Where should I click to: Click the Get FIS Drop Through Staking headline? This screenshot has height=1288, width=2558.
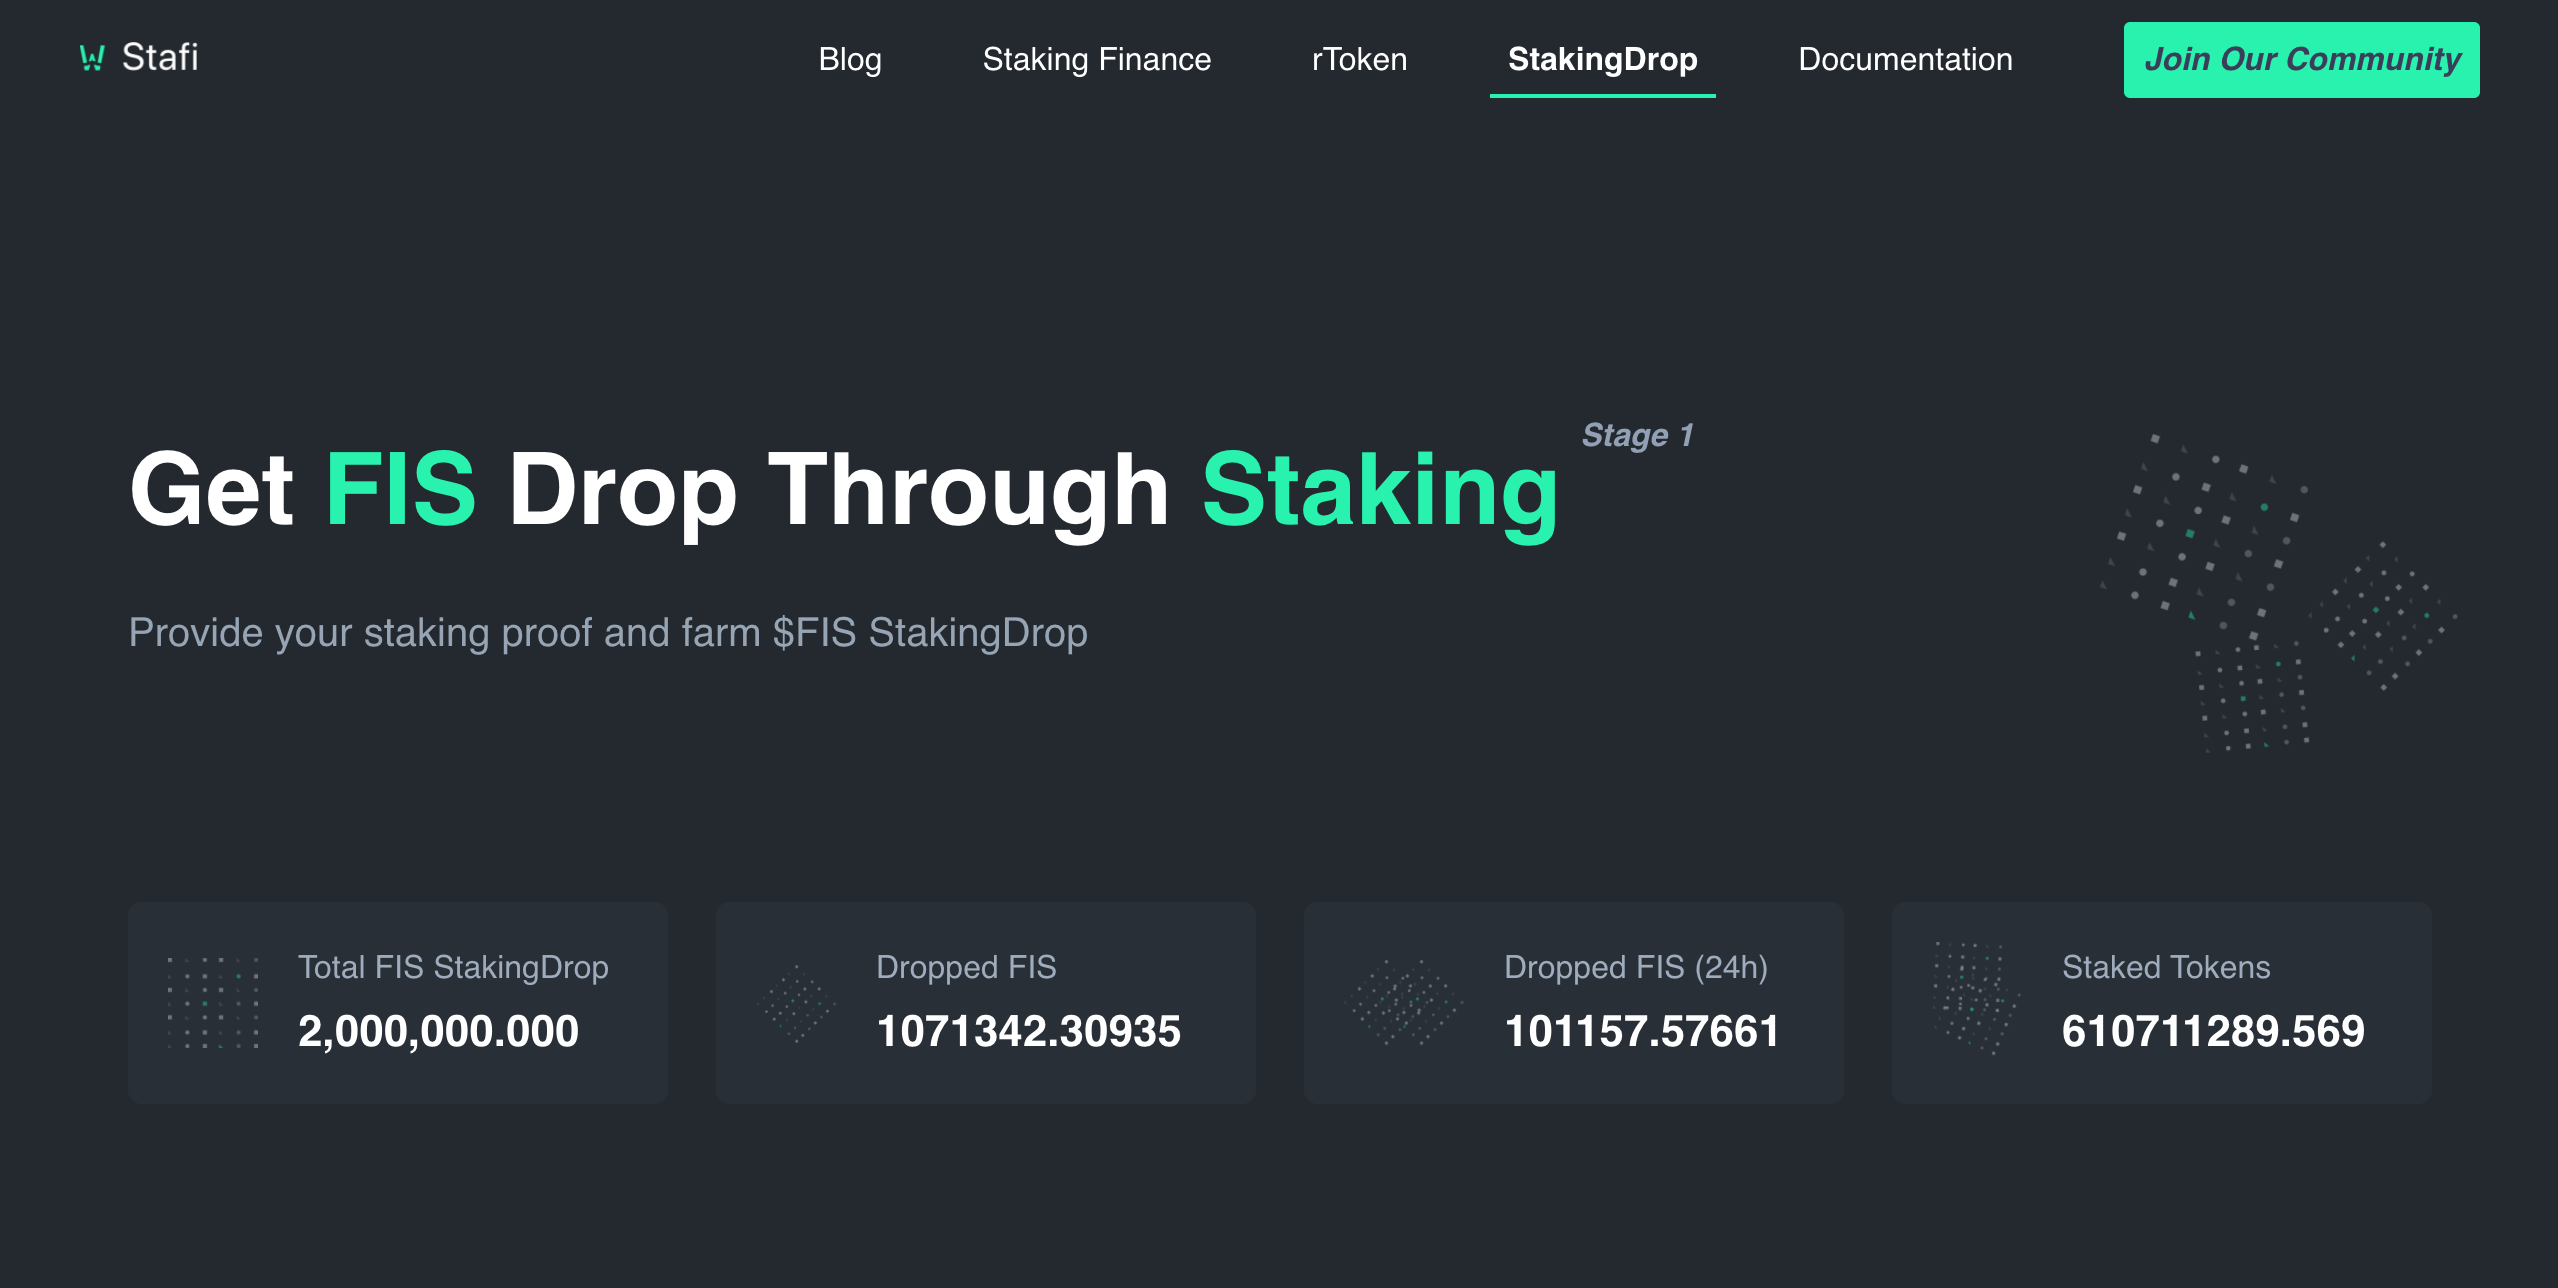click(844, 490)
